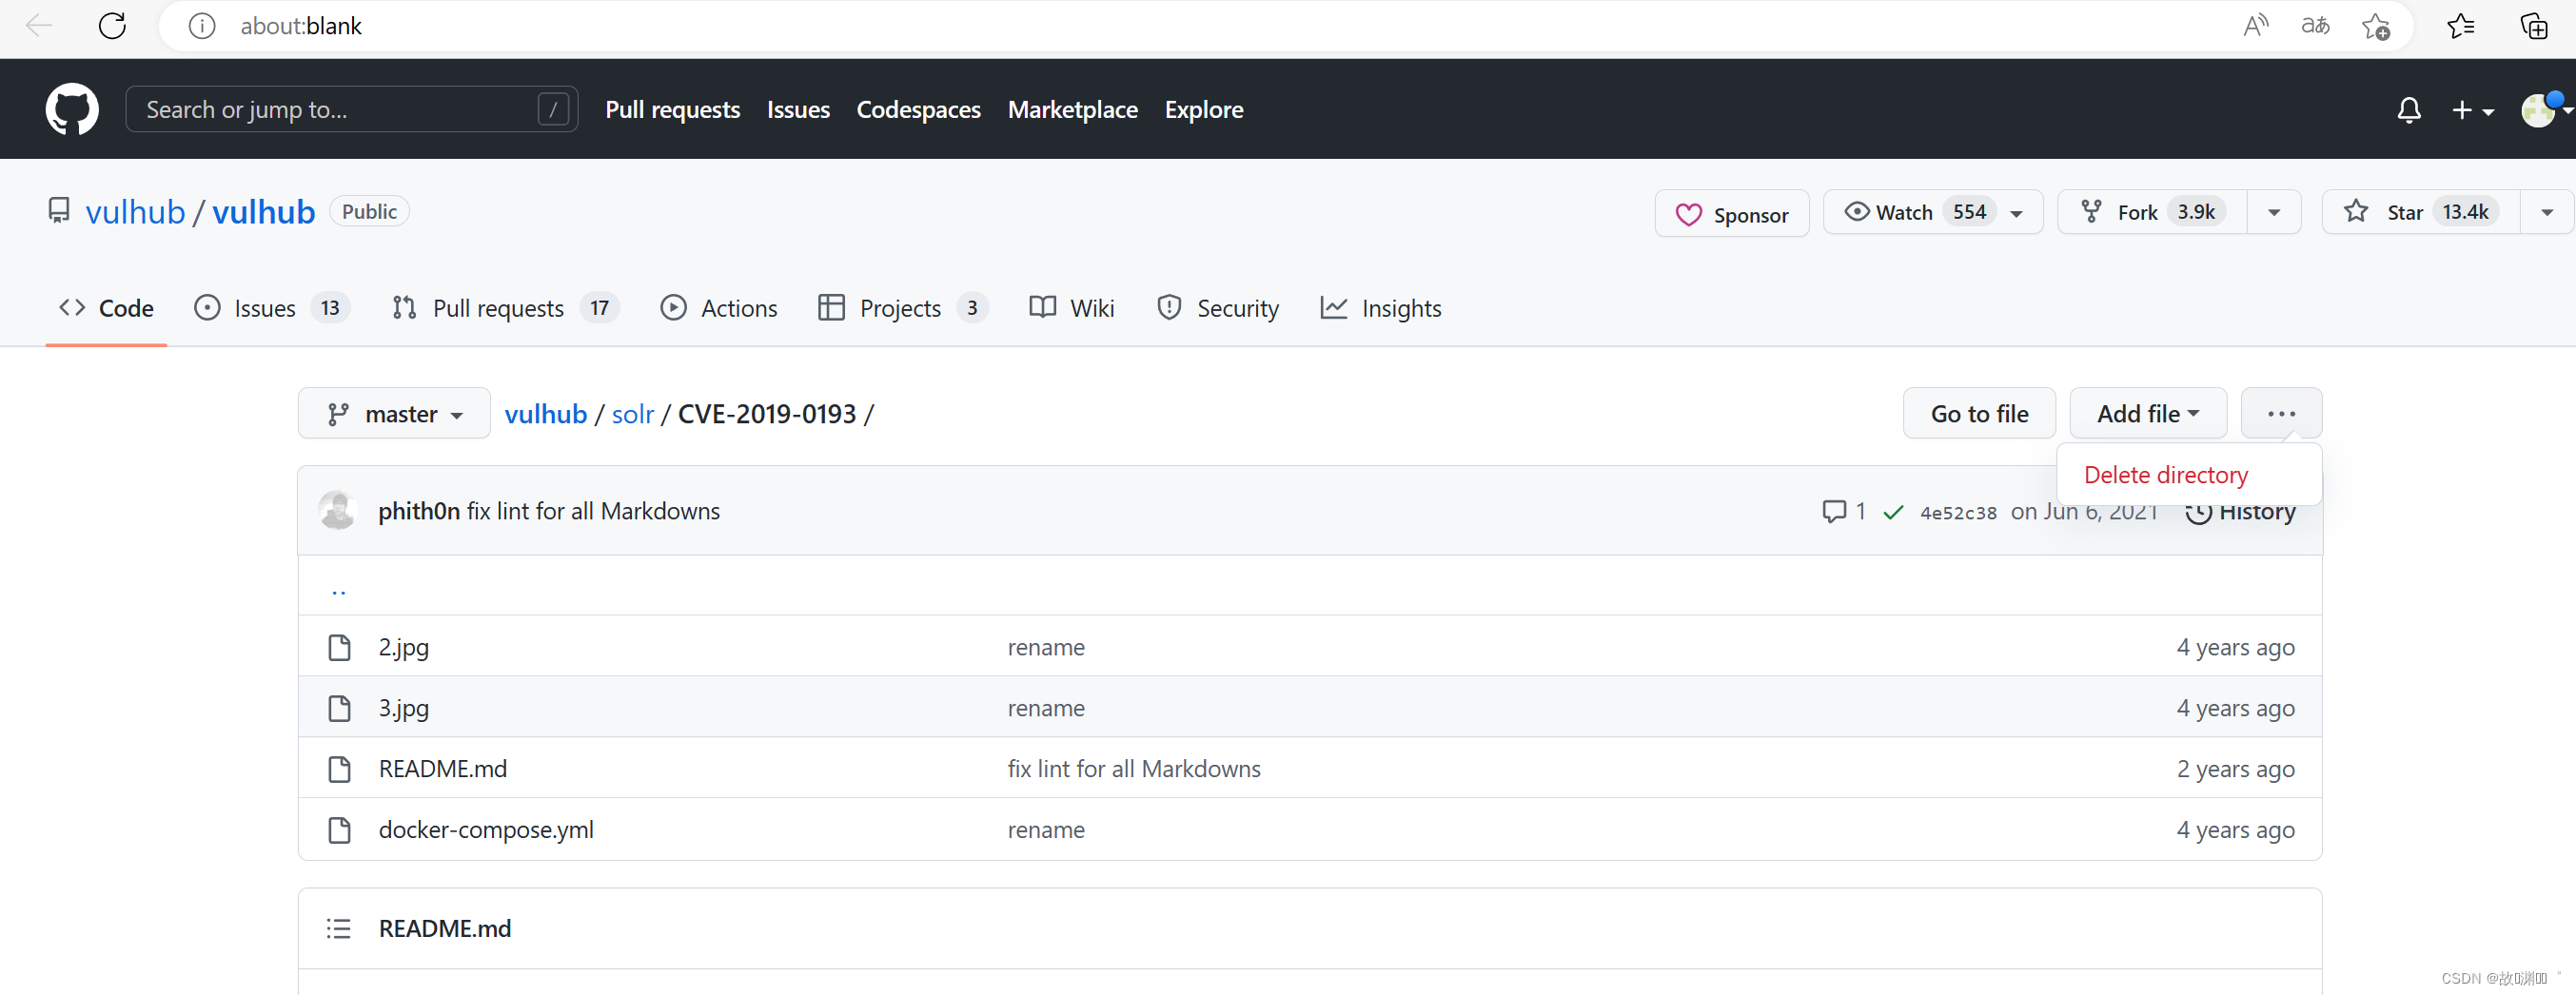Open Explore in the top navigation
The image size is (2576, 995).
1203,109
